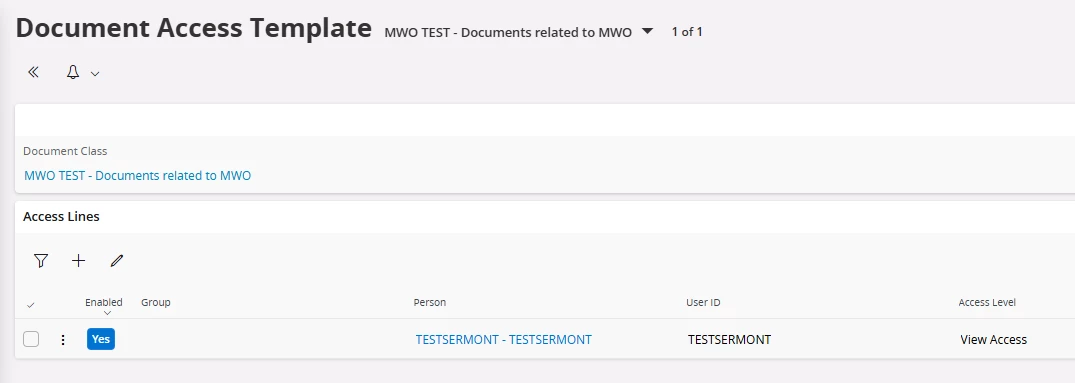Edit access lines with the pencil icon

(x=117, y=260)
